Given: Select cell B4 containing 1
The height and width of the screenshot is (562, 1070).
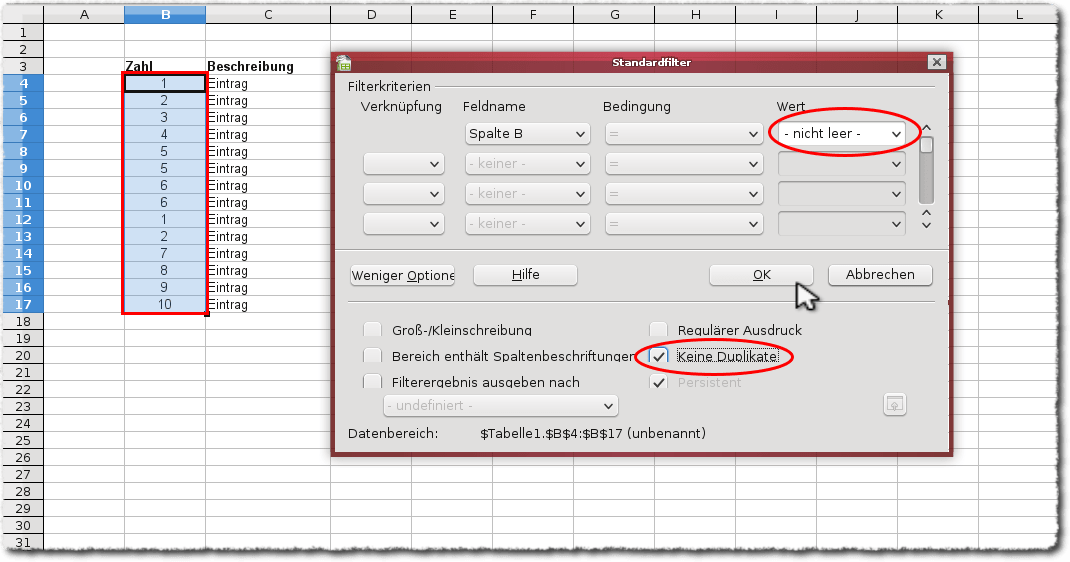Looking at the screenshot, I should click(x=165, y=83).
